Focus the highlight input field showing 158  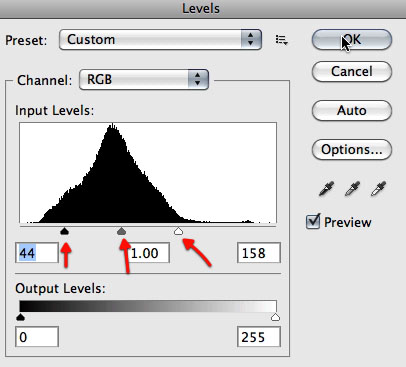(x=259, y=253)
